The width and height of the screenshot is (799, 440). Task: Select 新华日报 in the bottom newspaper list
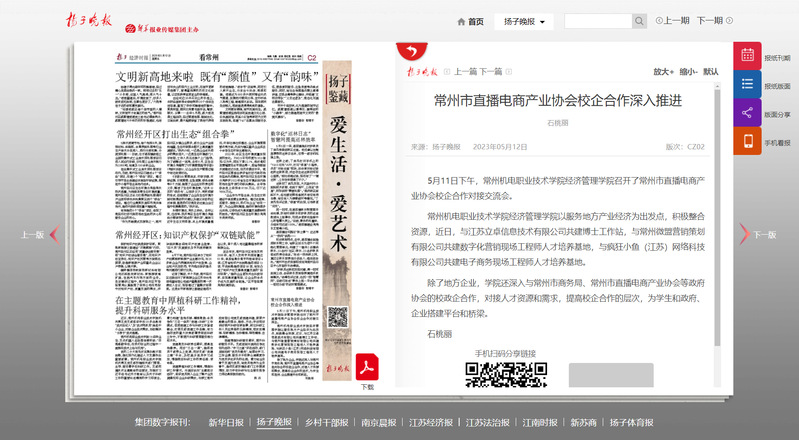(226, 422)
